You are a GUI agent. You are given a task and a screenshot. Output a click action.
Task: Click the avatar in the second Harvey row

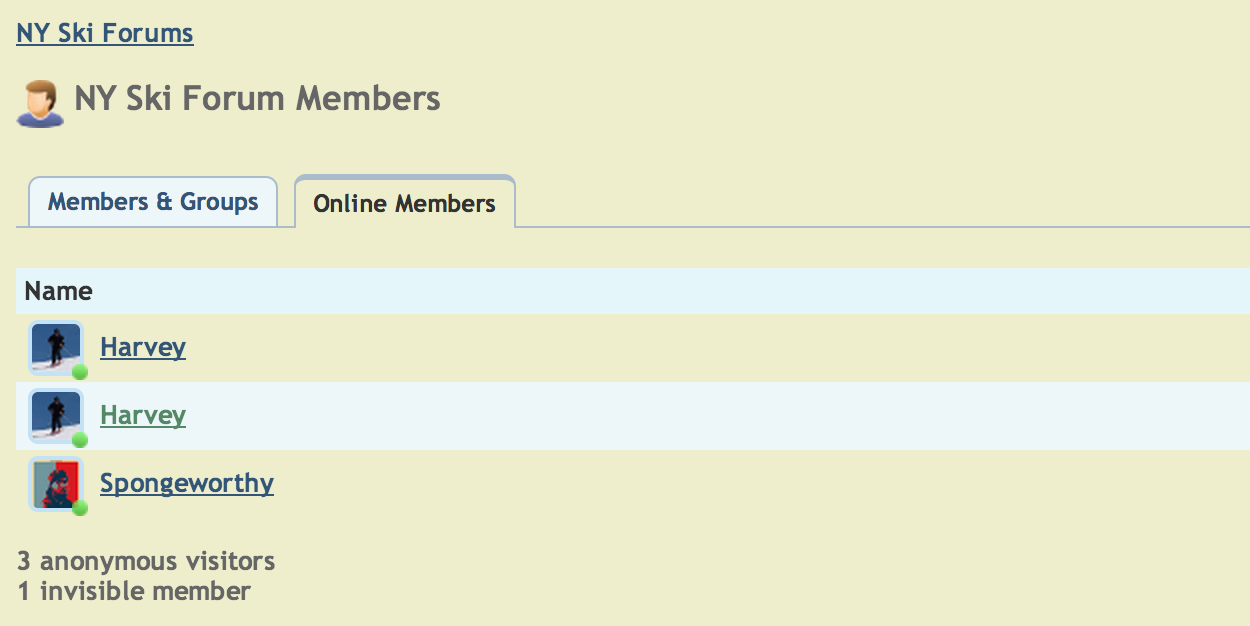tap(54, 414)
